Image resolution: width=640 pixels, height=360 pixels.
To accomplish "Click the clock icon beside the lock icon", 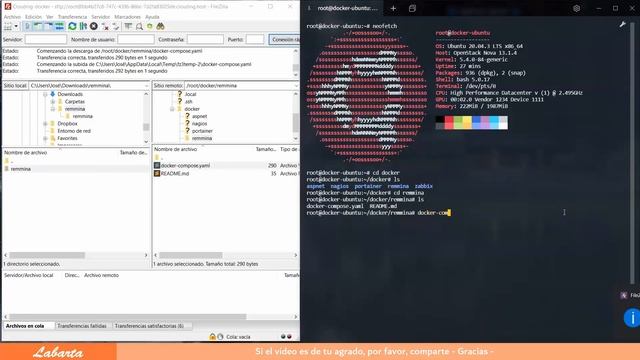I will pos(220,337).
